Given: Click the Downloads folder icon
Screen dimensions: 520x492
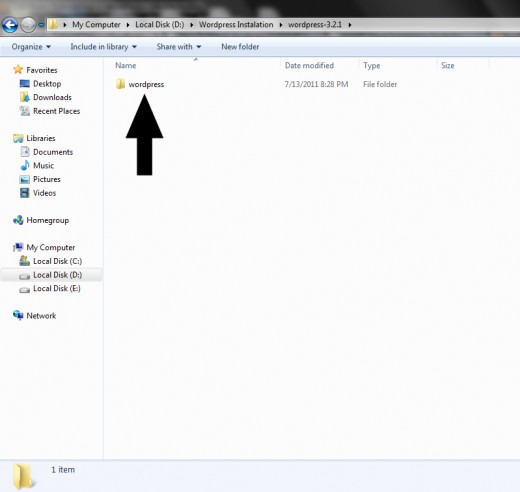Looking at the screenshot, I should coord(25,97).
